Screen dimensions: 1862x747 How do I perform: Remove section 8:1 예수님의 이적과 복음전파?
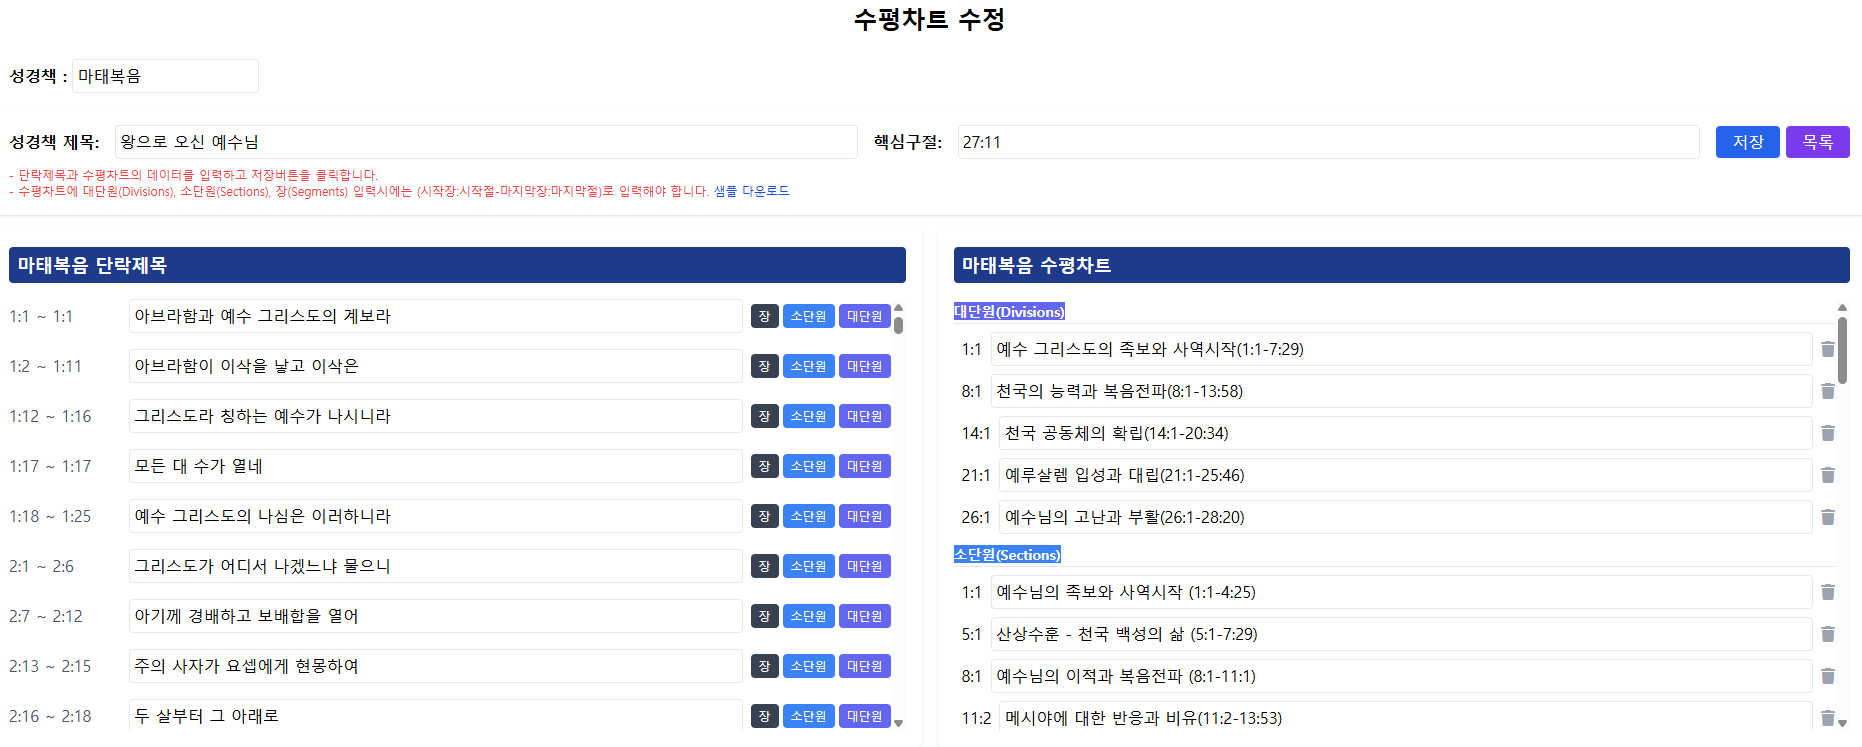[x=1827, y=676]
